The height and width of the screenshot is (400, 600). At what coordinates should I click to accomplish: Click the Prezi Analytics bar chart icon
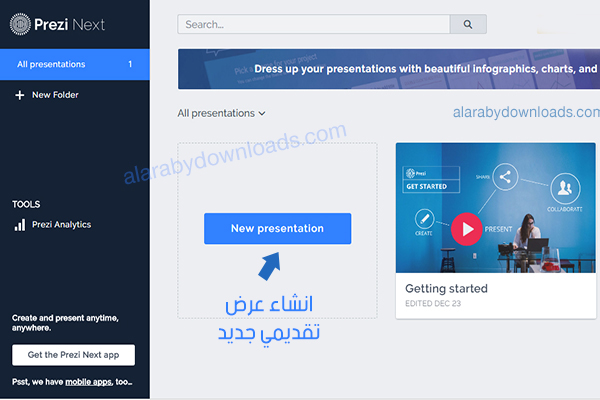coord(20,225)
